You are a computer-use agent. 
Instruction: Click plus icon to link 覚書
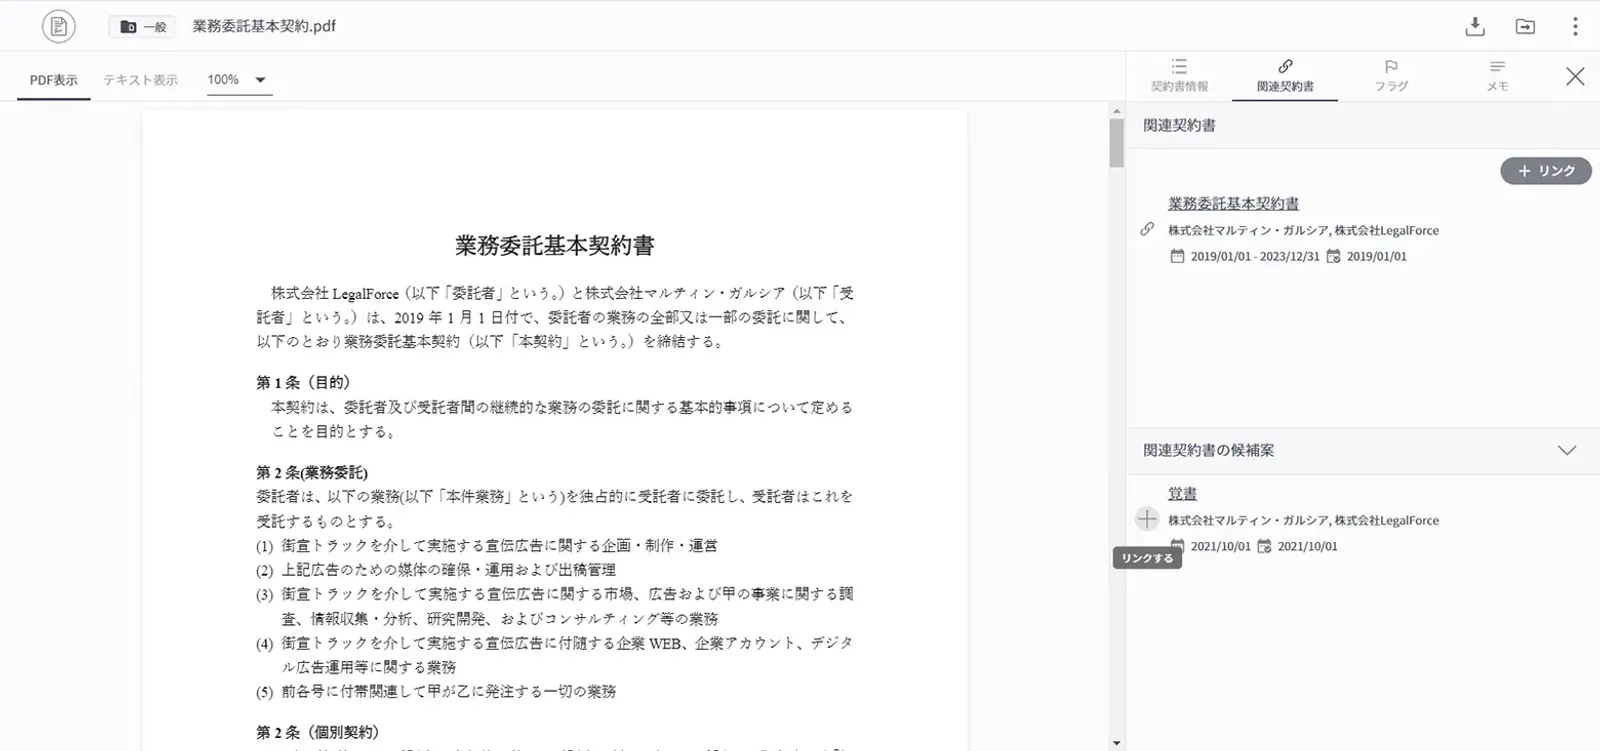(1147, 519)
